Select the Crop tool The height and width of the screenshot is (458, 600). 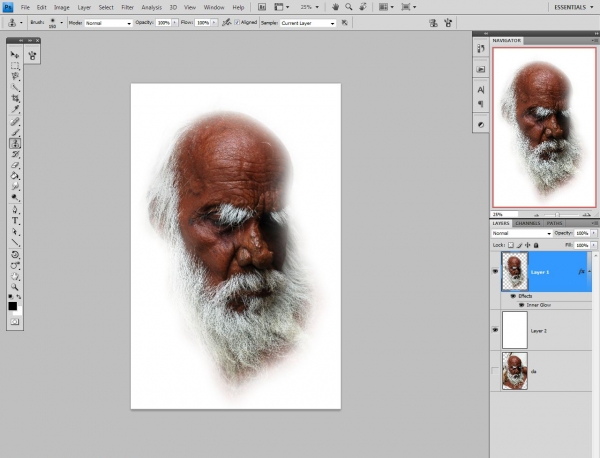tap(15, 98)
